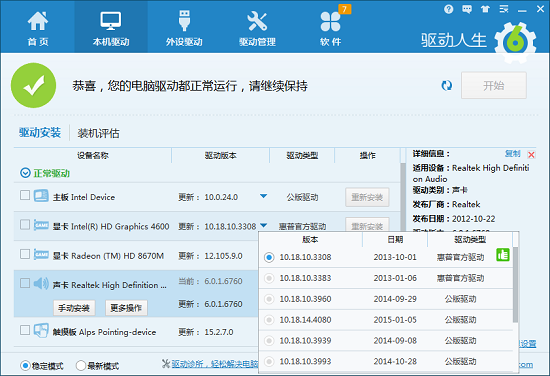Open the feedback chat bubble icon

point(467,9)
